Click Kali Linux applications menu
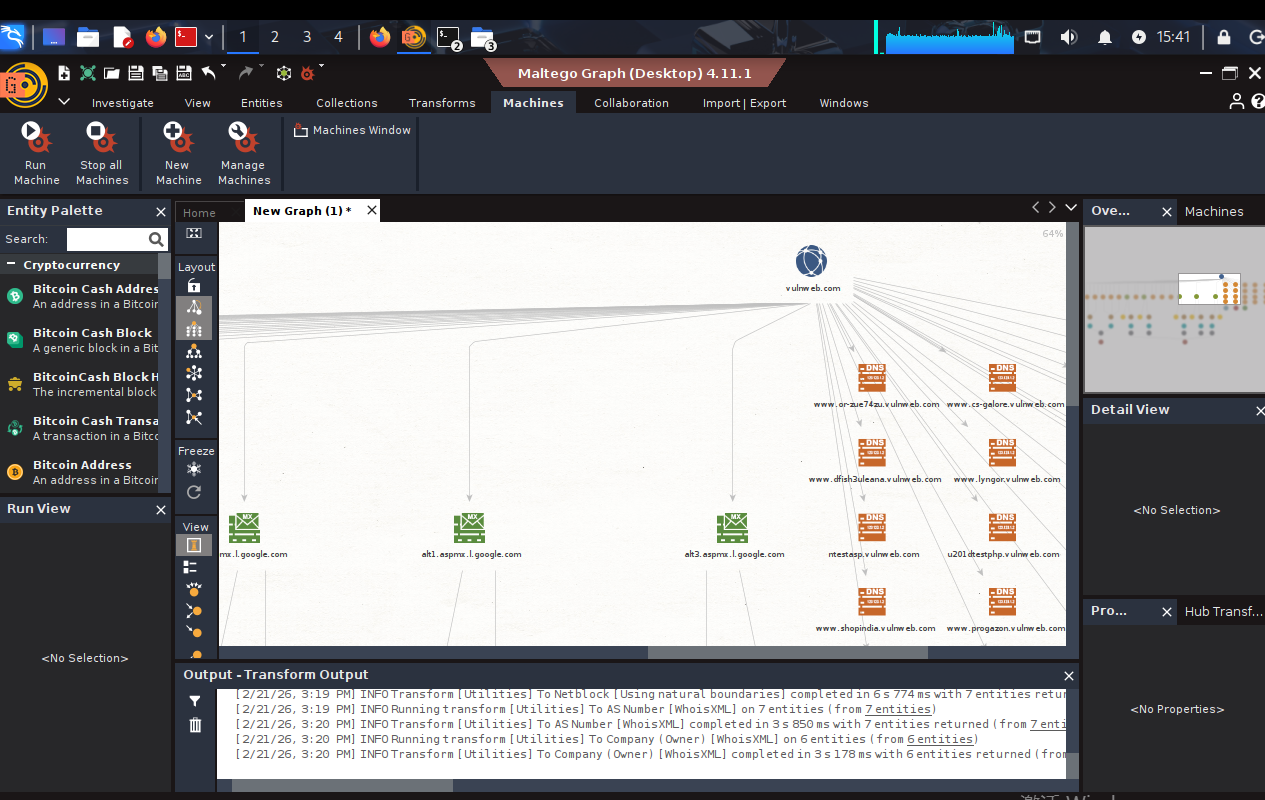This screenshot has width=1265, height=800. (x=13, y=37)
